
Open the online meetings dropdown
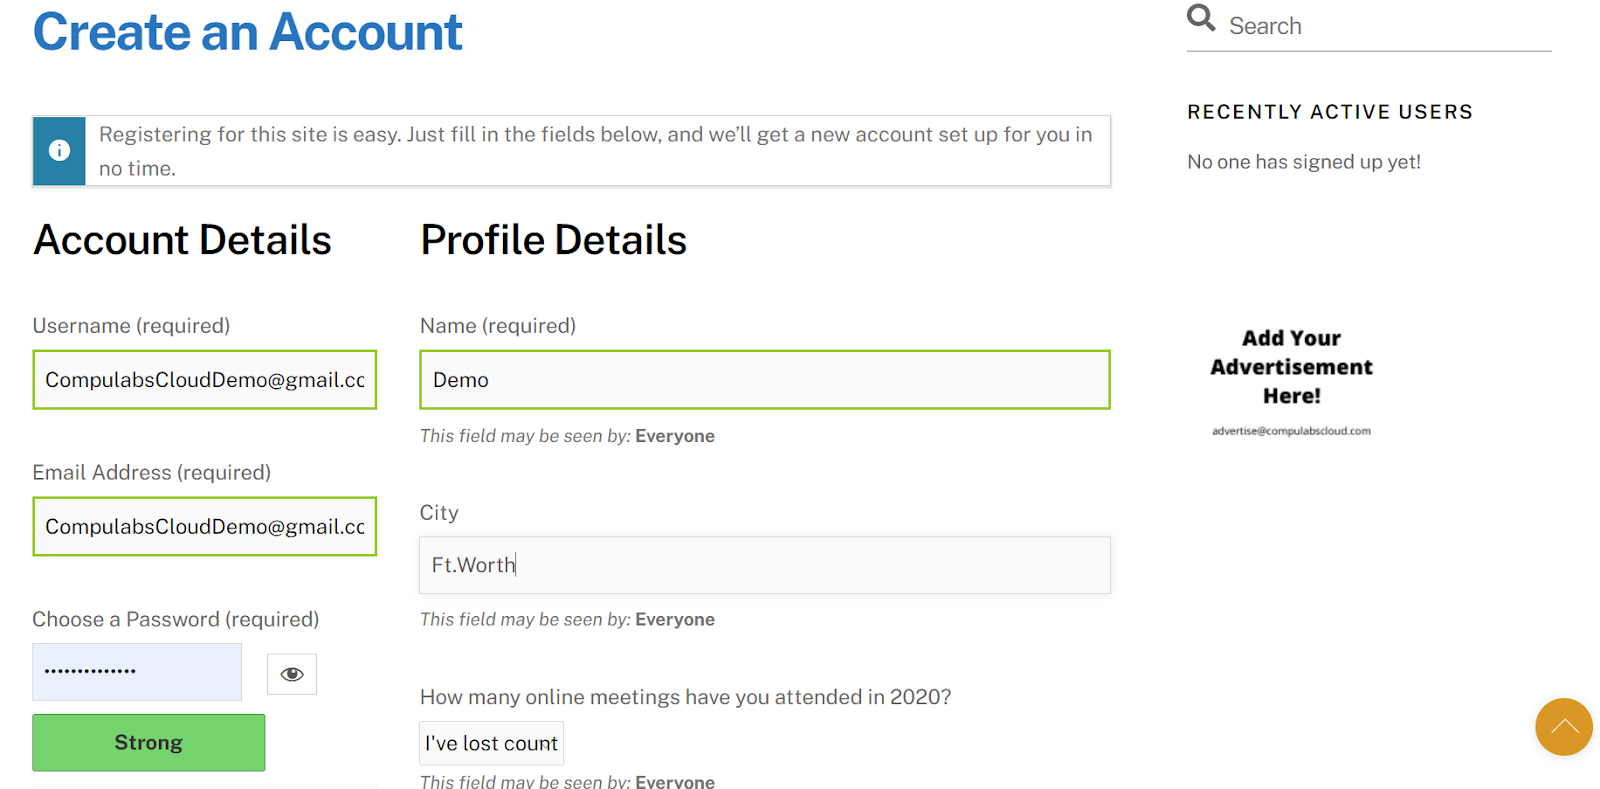click(491, 743)
